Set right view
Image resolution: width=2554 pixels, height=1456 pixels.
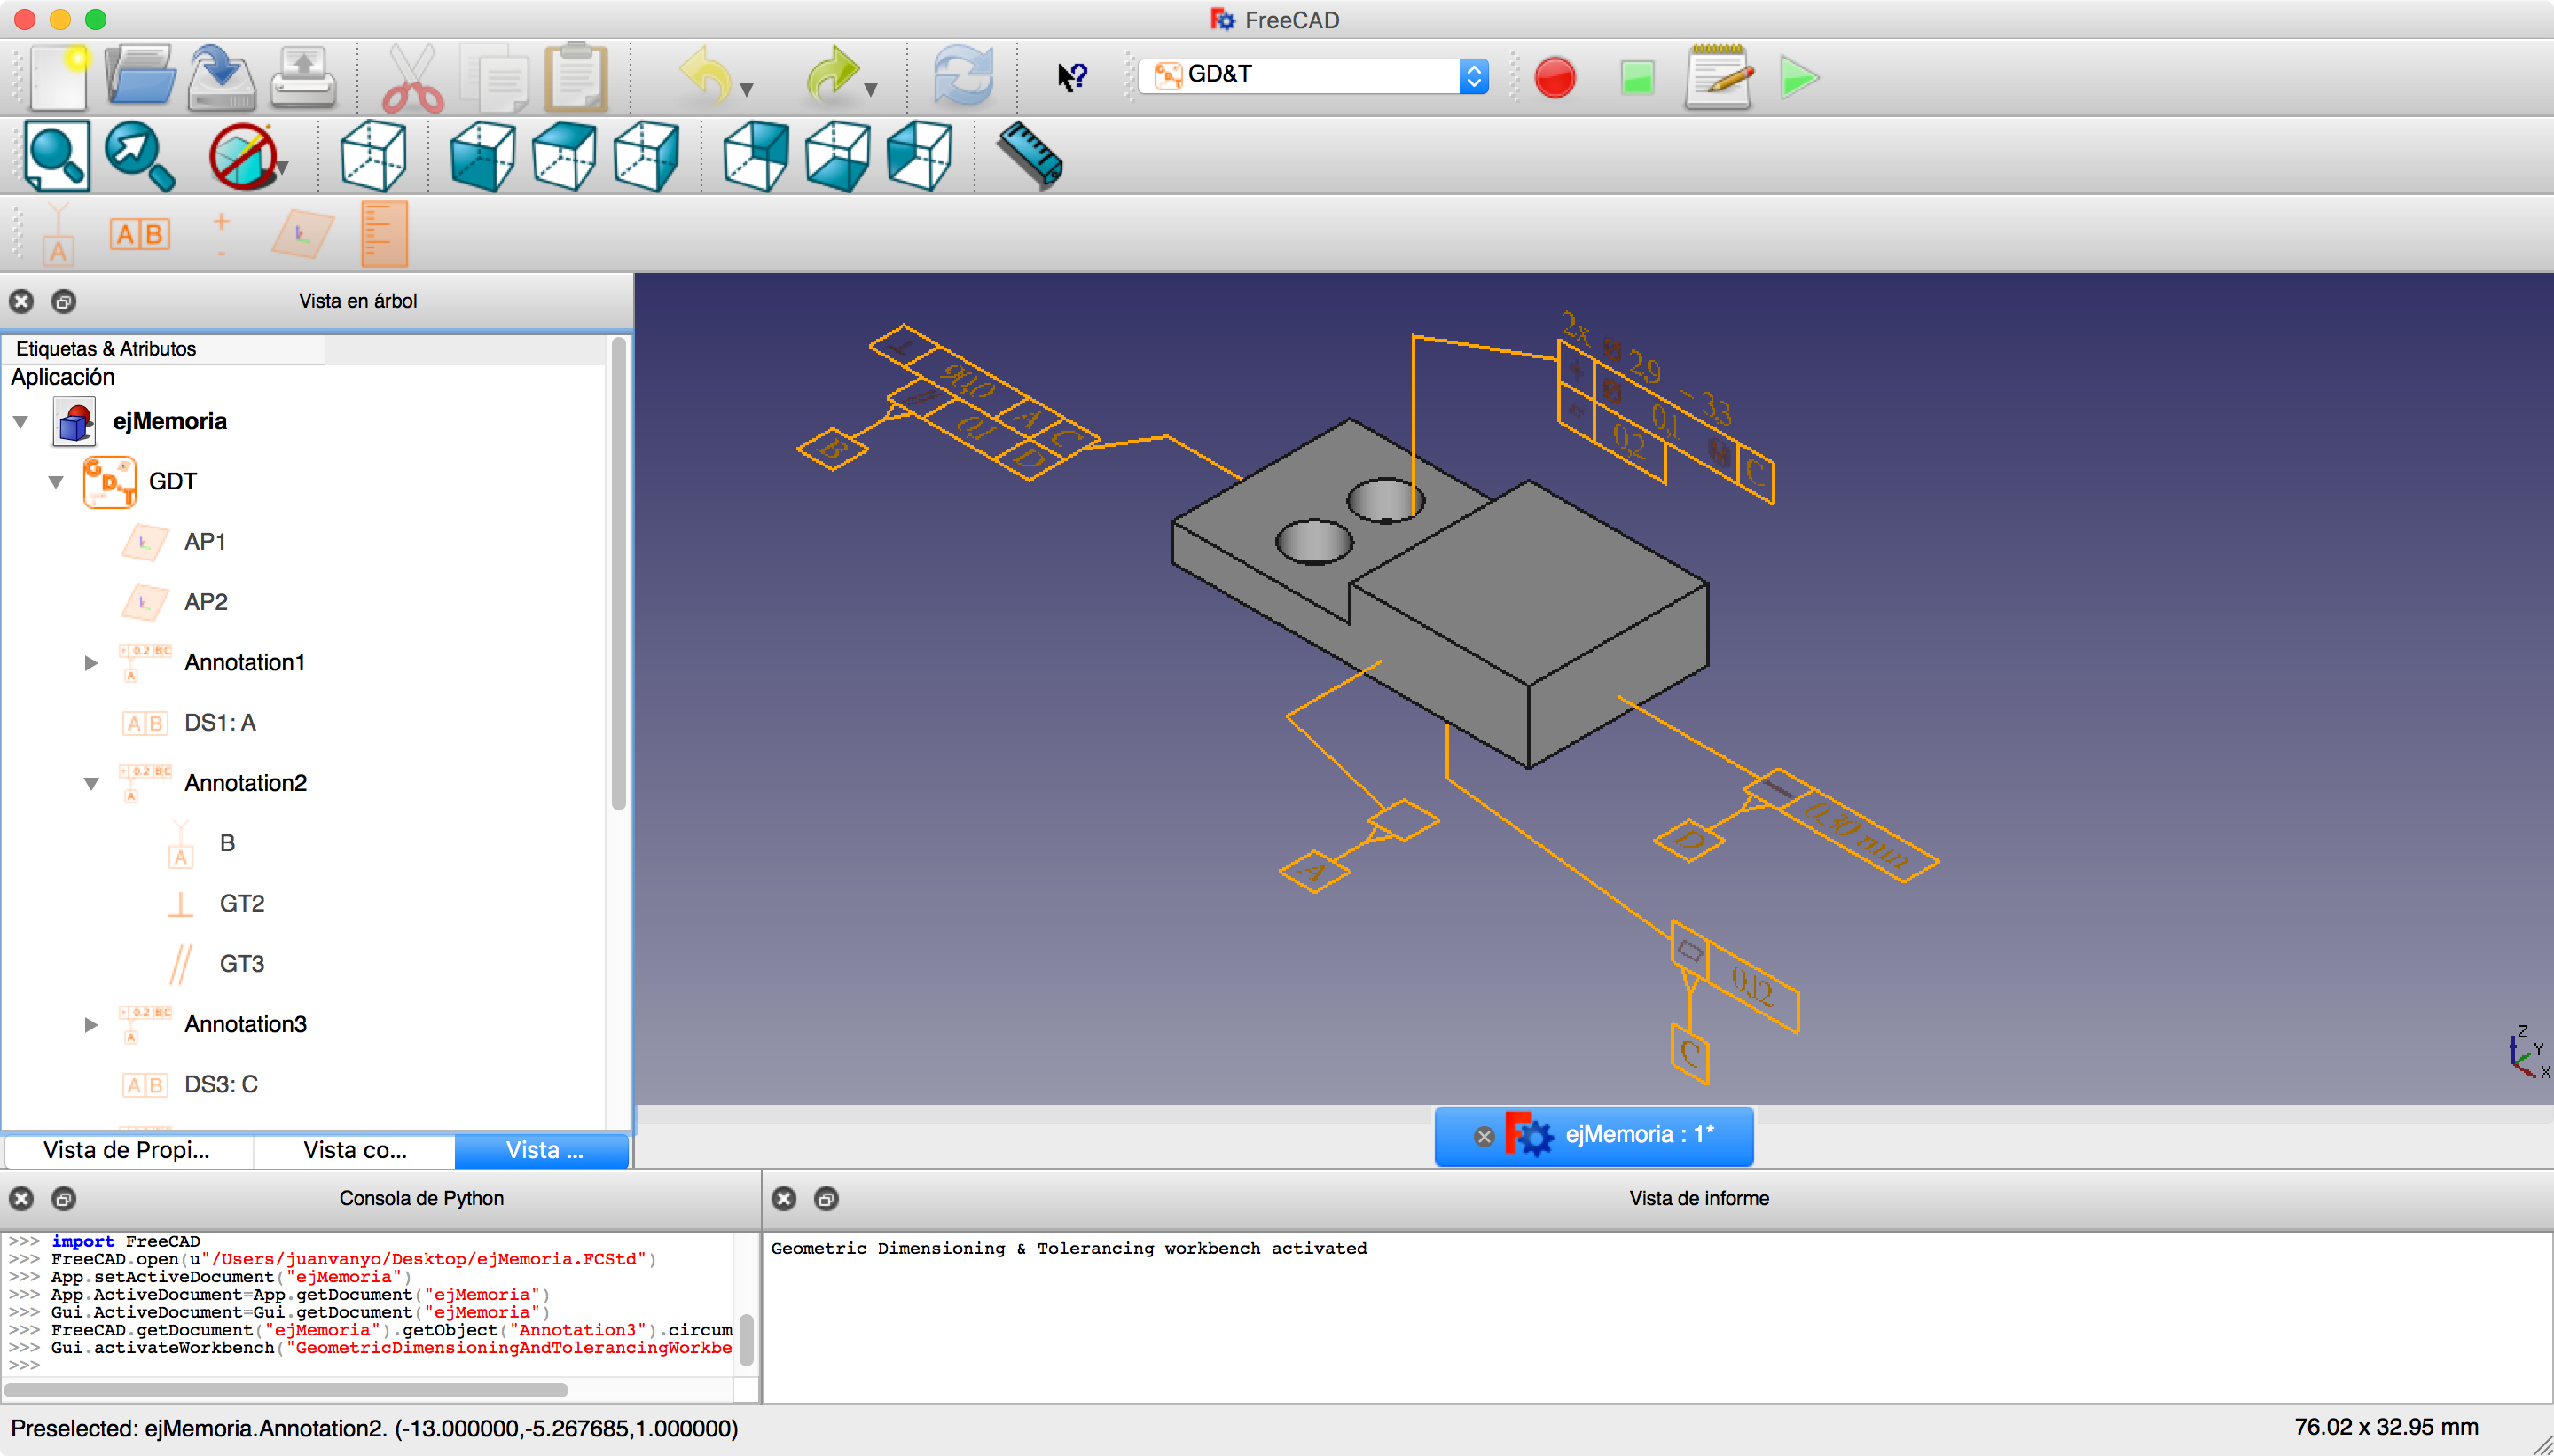[646, 155]
